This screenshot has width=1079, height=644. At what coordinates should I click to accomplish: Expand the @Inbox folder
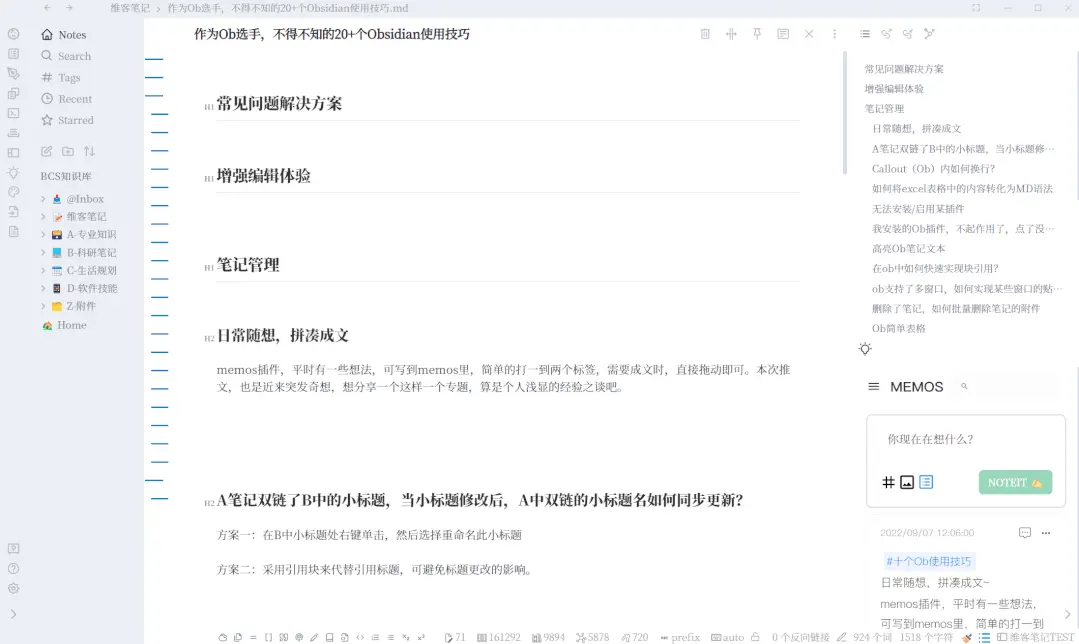(x=43, y=199)
